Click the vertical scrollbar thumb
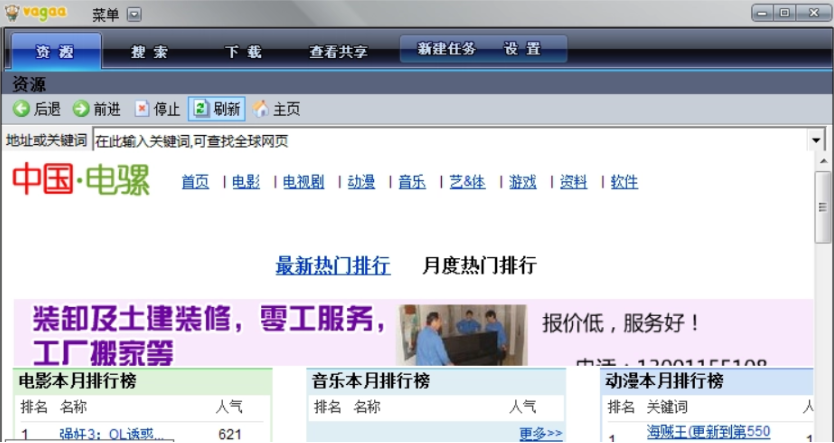The width and height of the screenshot is (834, 443). pyautogui.click(x=823, y=207)
